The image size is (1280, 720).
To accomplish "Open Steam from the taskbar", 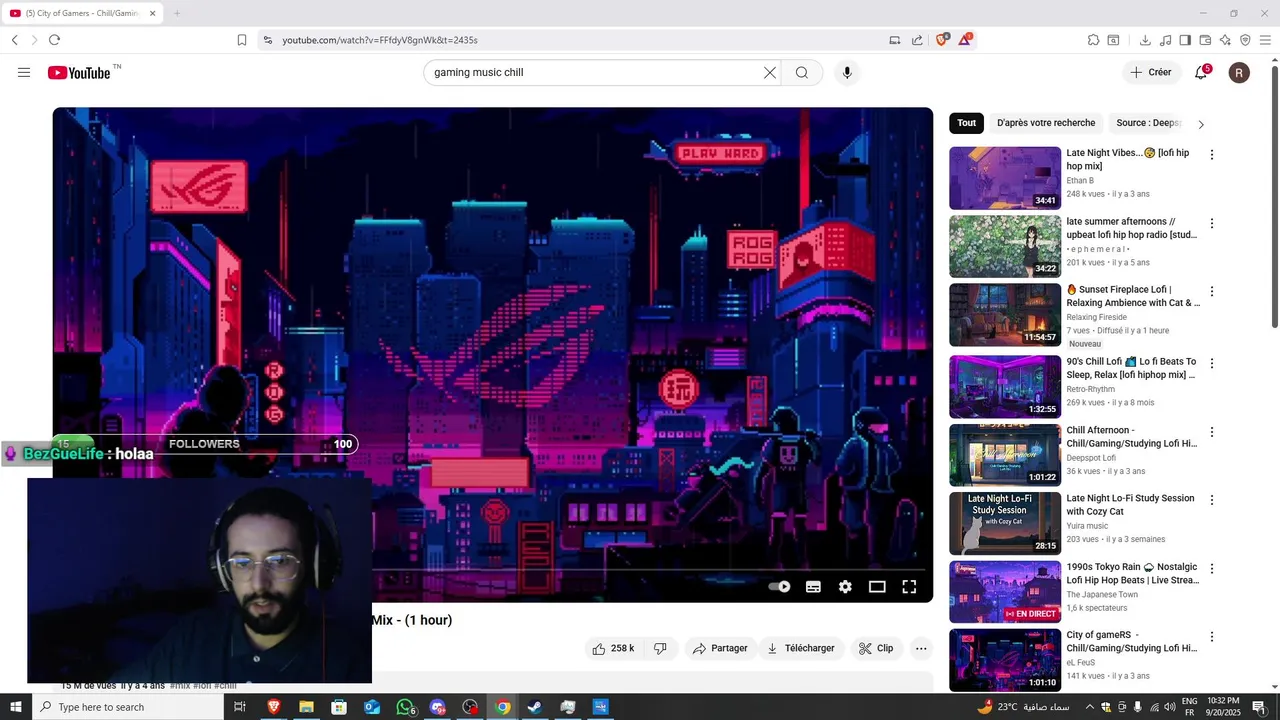I will (535, 707).
